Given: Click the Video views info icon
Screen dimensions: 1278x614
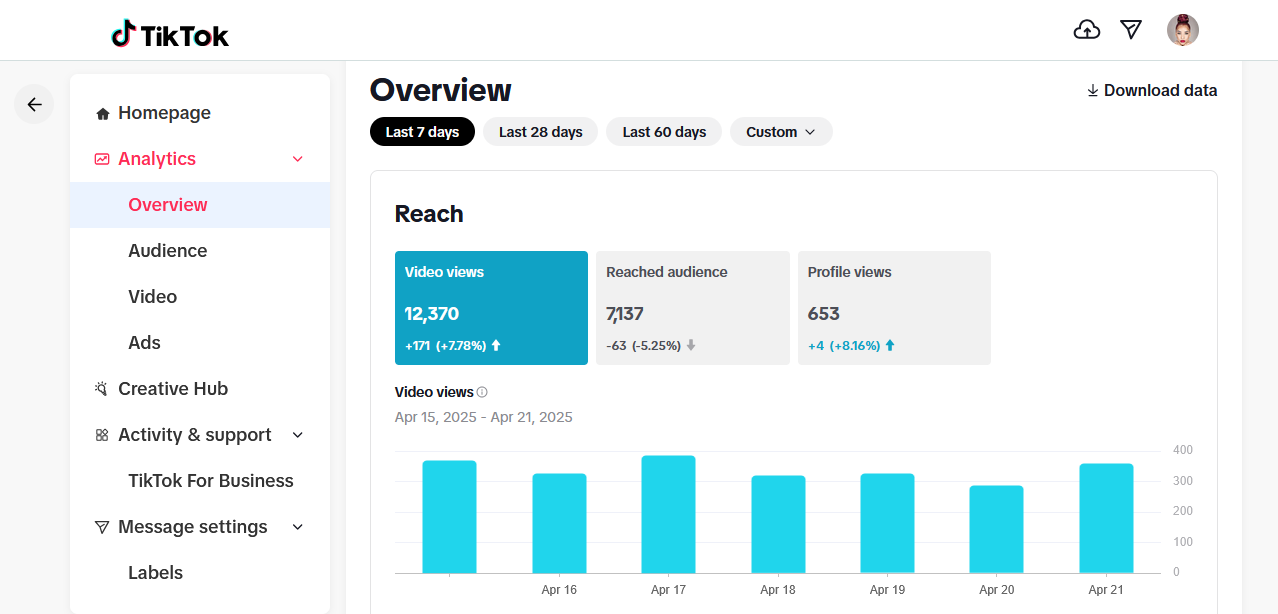Looking at the screenshot, I should [482, 392].
